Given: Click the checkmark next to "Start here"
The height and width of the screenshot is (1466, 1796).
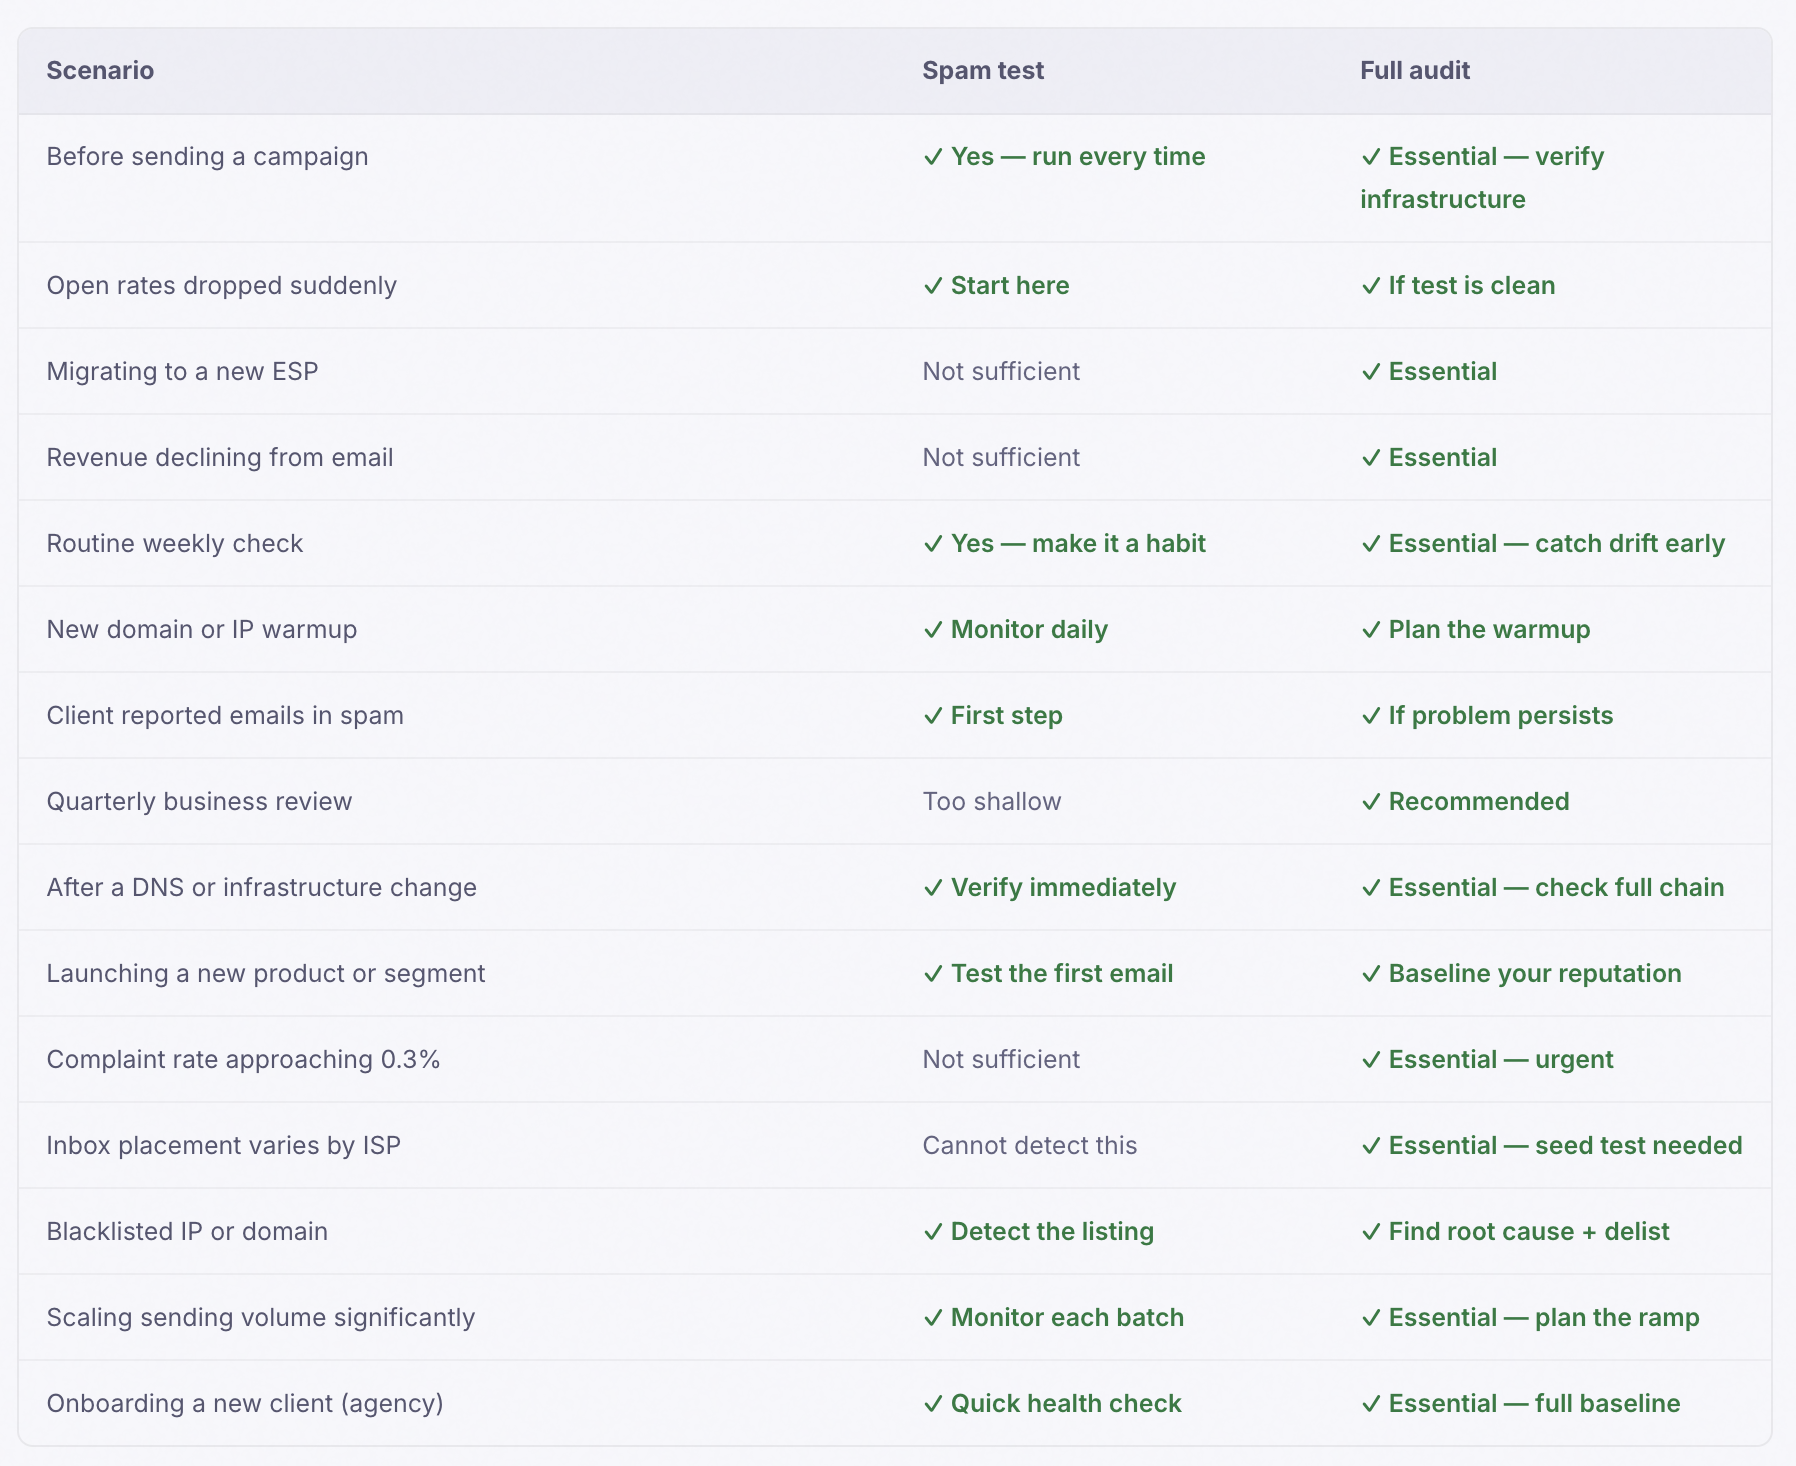Looking at the screenshot, I should (932, 285).
